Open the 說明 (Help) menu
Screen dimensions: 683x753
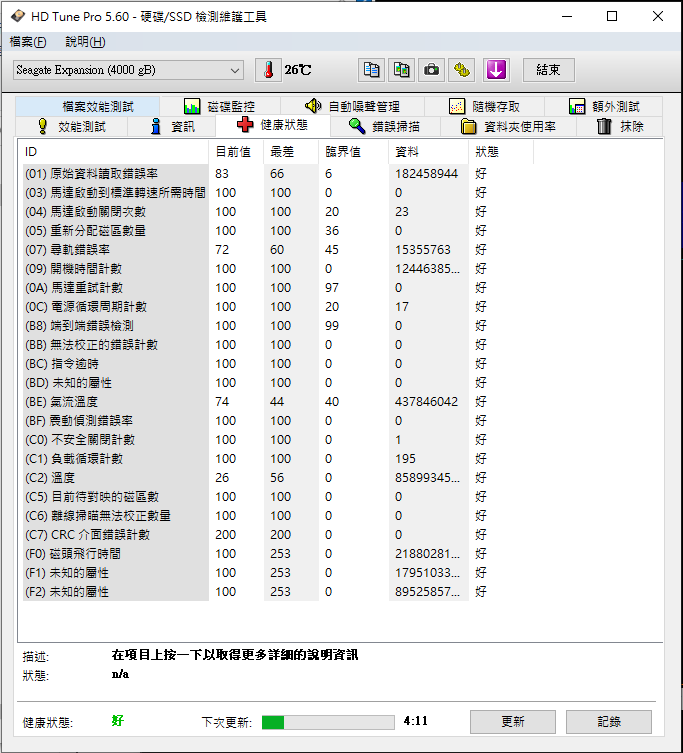pos(85,42)
